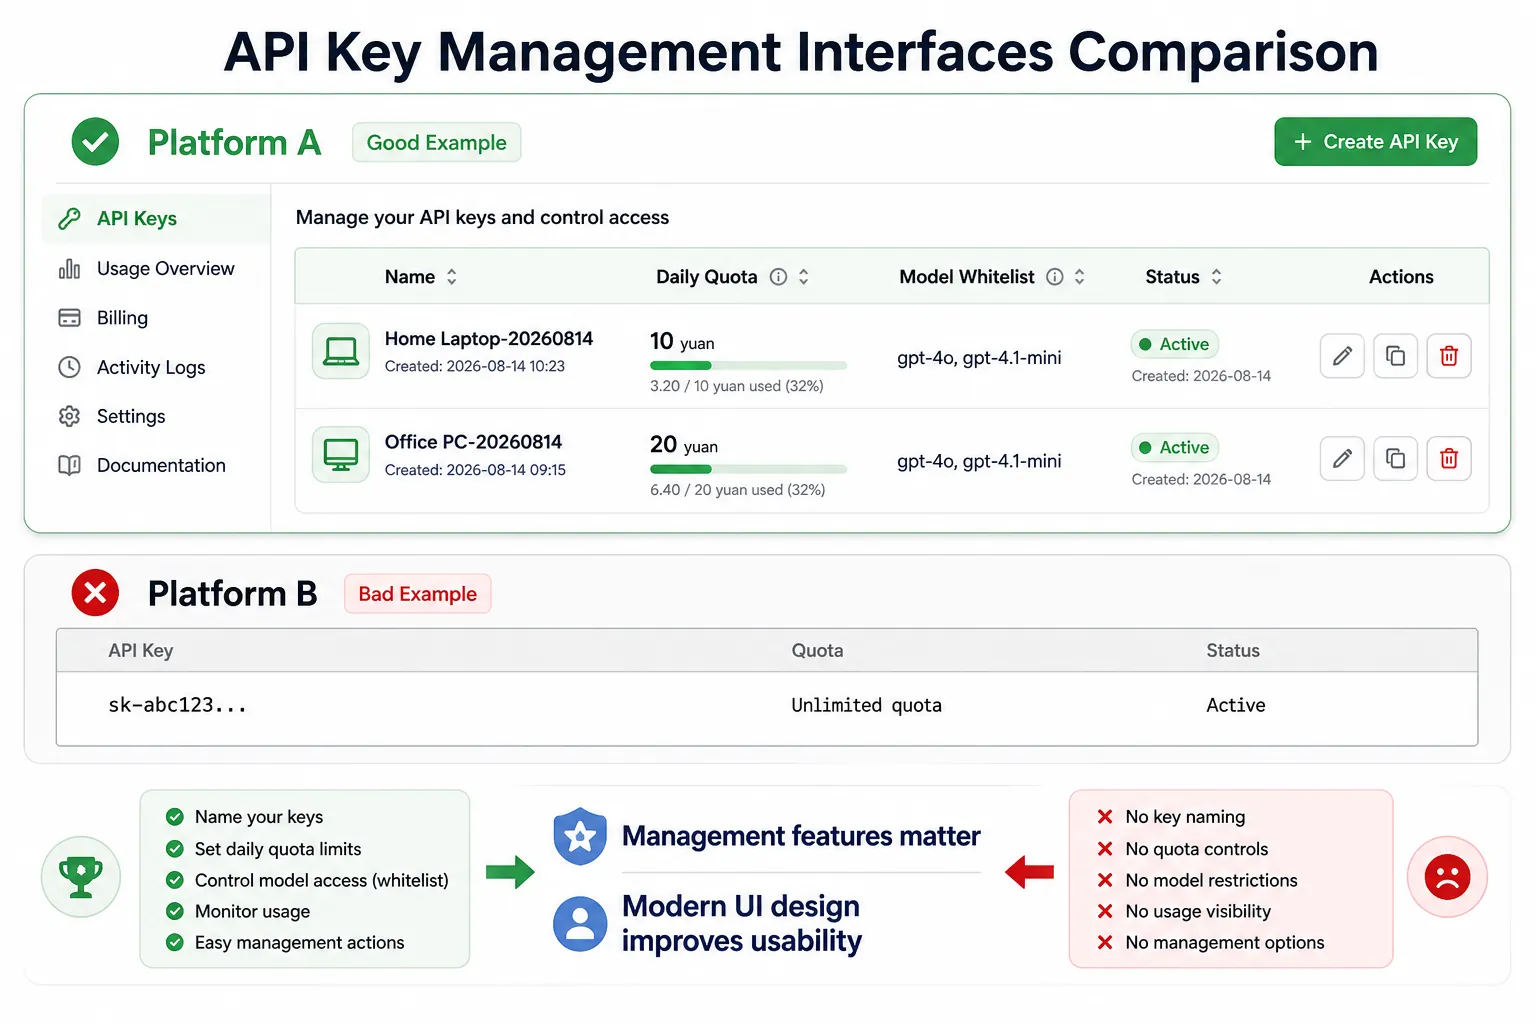
Task: Click the desktop monitor icon for Office PC key
Action: point(341,454)
